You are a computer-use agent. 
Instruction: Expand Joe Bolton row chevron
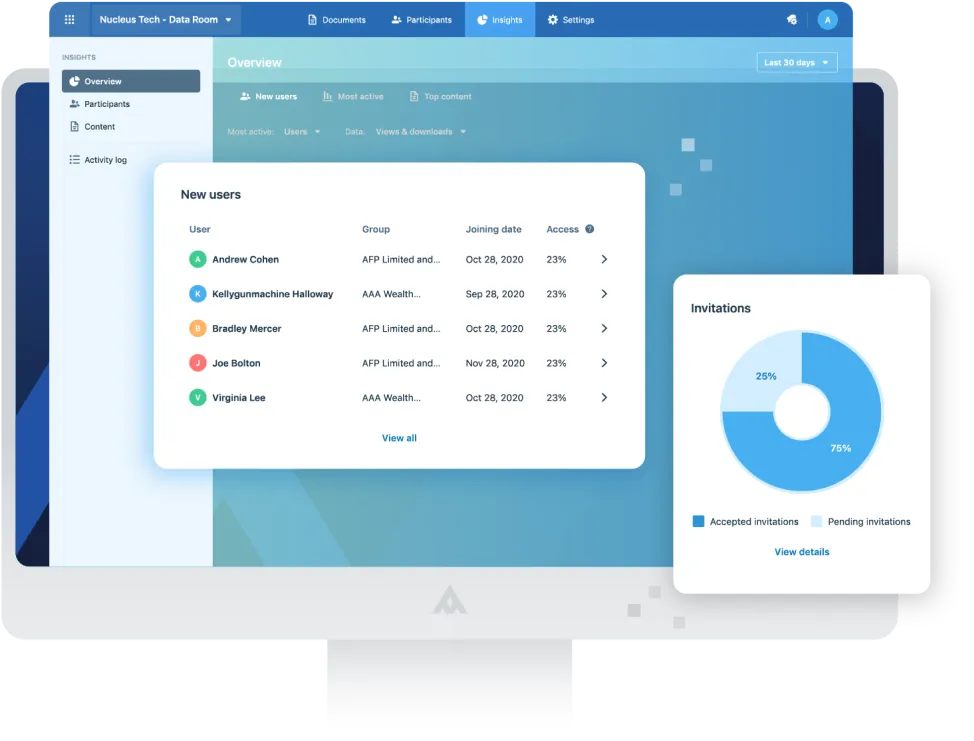tap(604, 363)
